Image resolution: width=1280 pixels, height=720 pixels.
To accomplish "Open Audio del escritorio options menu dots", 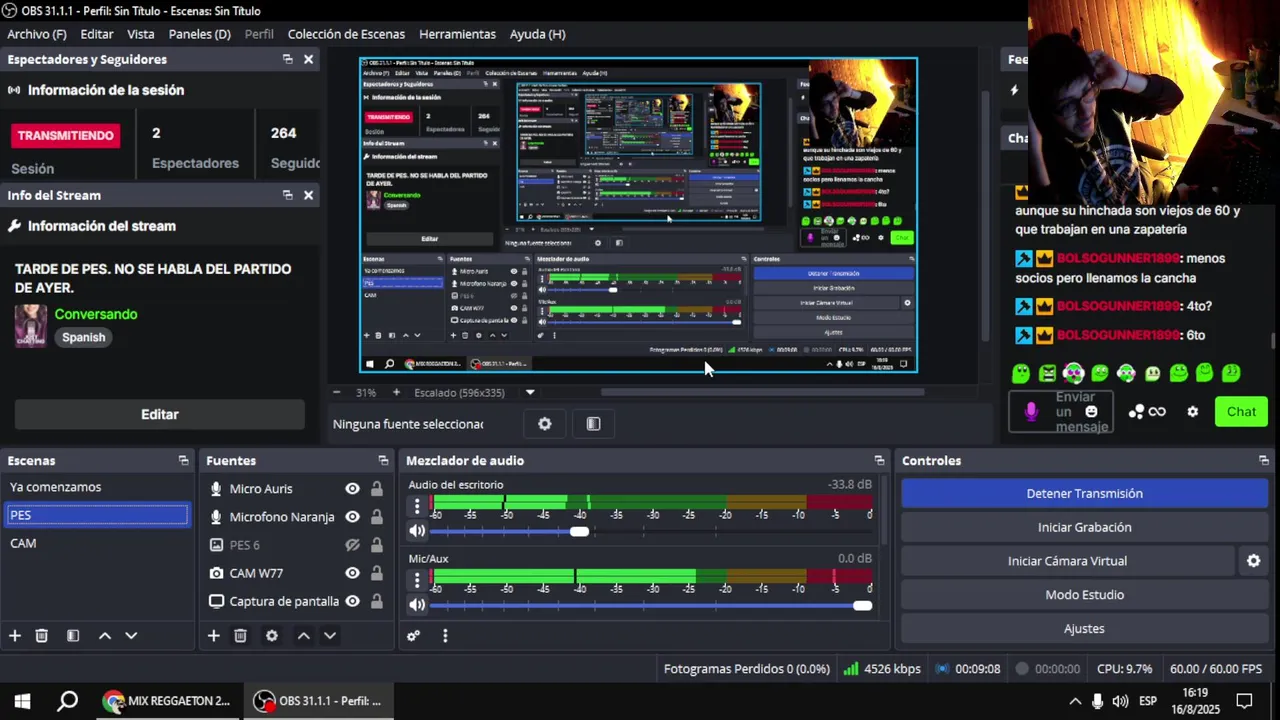I will [417, 505].
